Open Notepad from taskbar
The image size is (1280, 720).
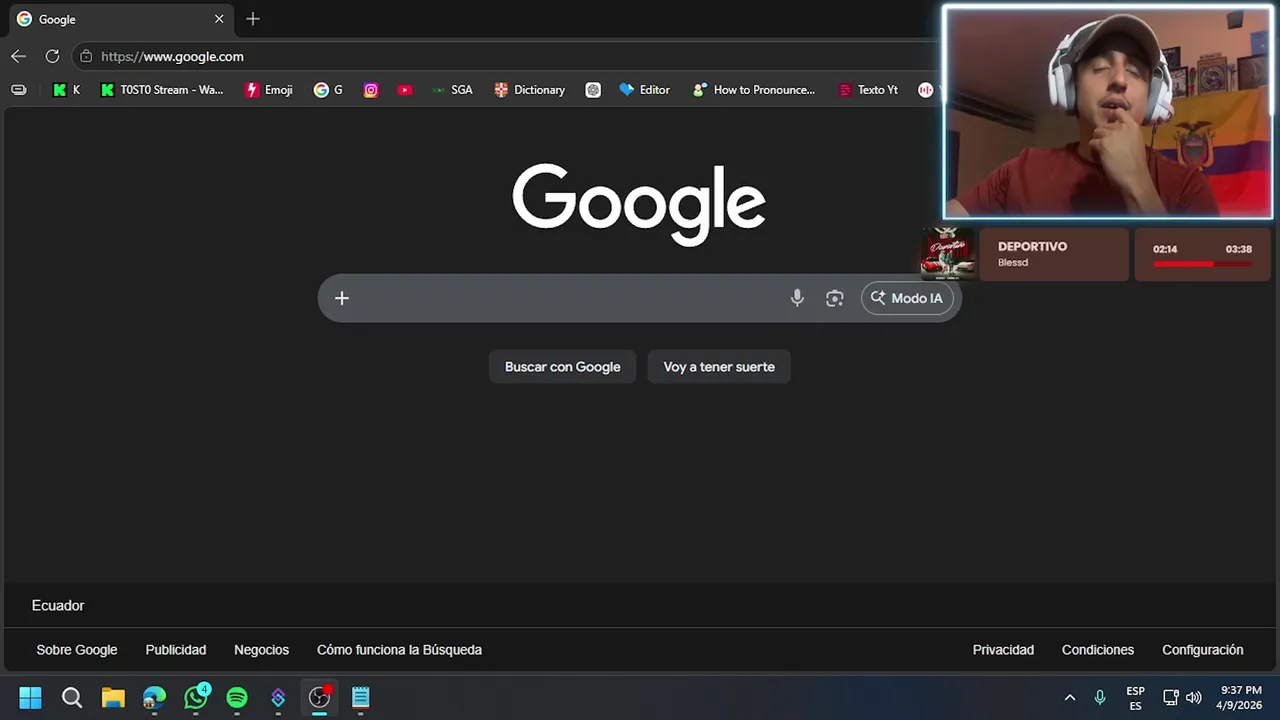(x=361, y=697)
